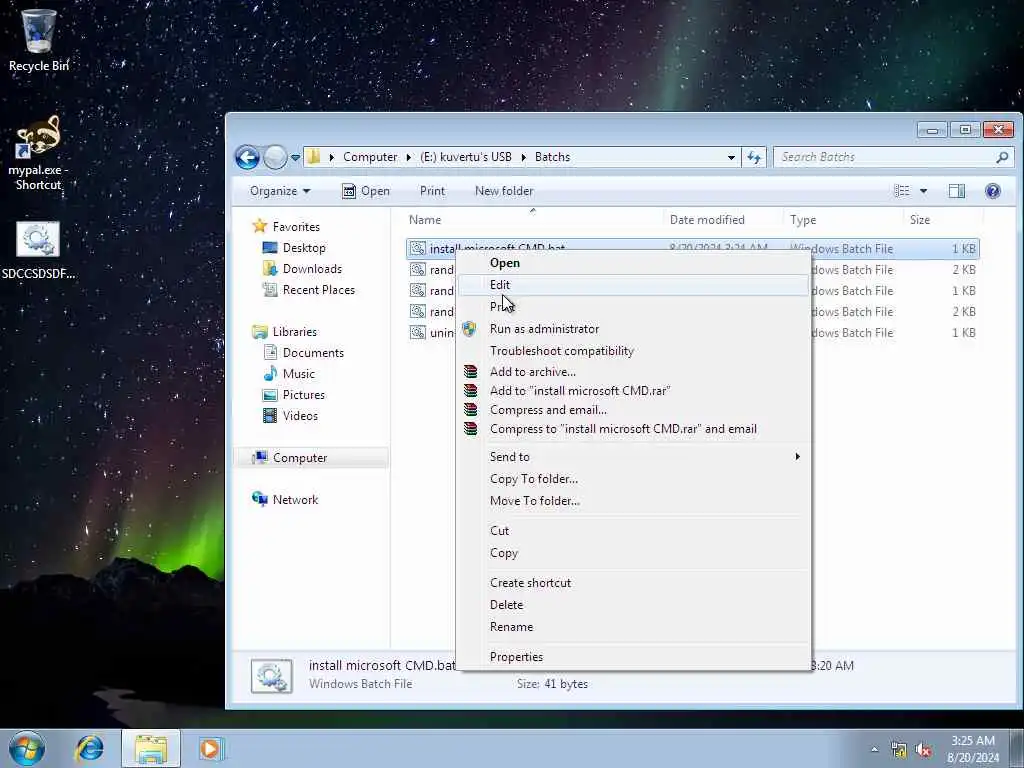
Task: Open recent locations dropdown next to forward arrow
Action: [295, 157]
